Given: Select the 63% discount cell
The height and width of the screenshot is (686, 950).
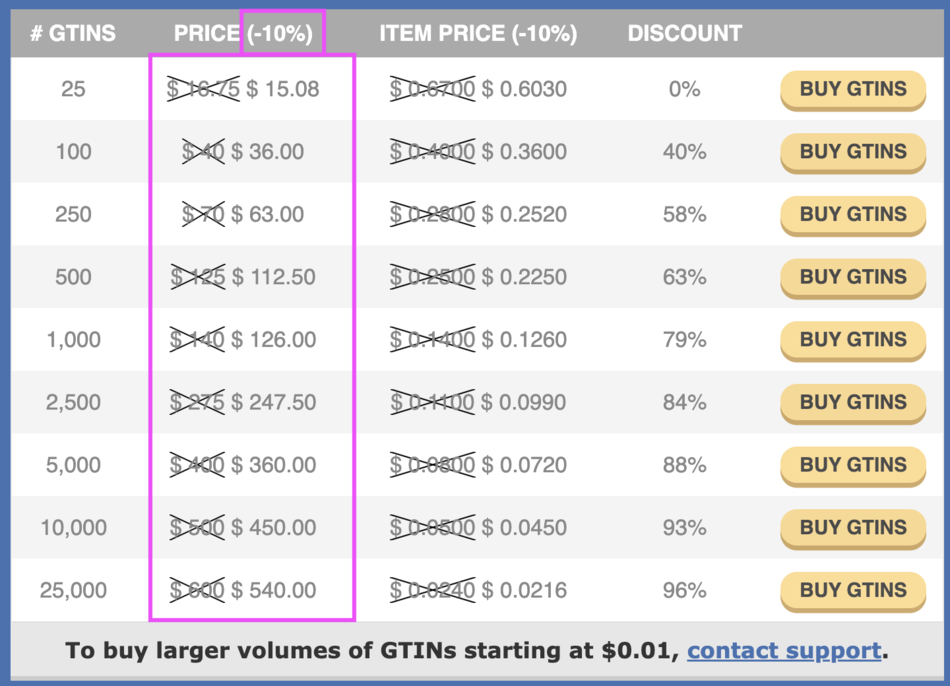Looking at the screenshot, I should pos(684,277).
